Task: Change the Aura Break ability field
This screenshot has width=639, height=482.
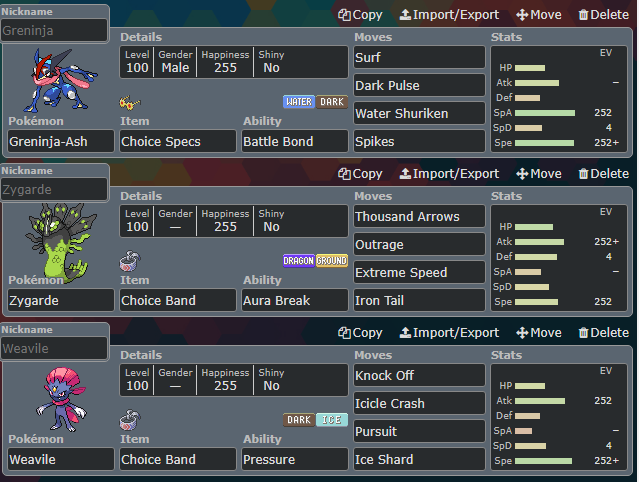Action: (295, 300)
